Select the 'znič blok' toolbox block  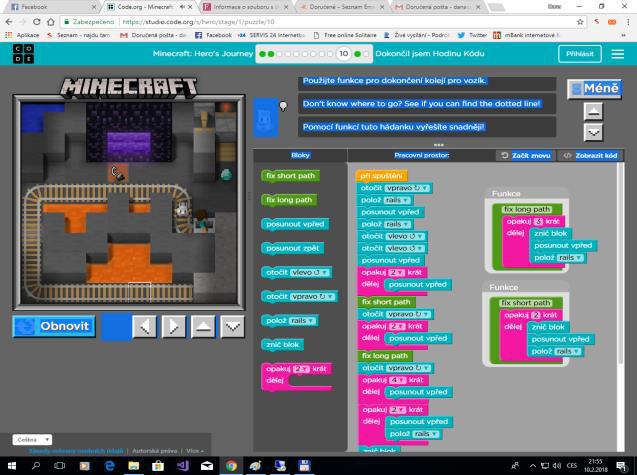[282, 345]
